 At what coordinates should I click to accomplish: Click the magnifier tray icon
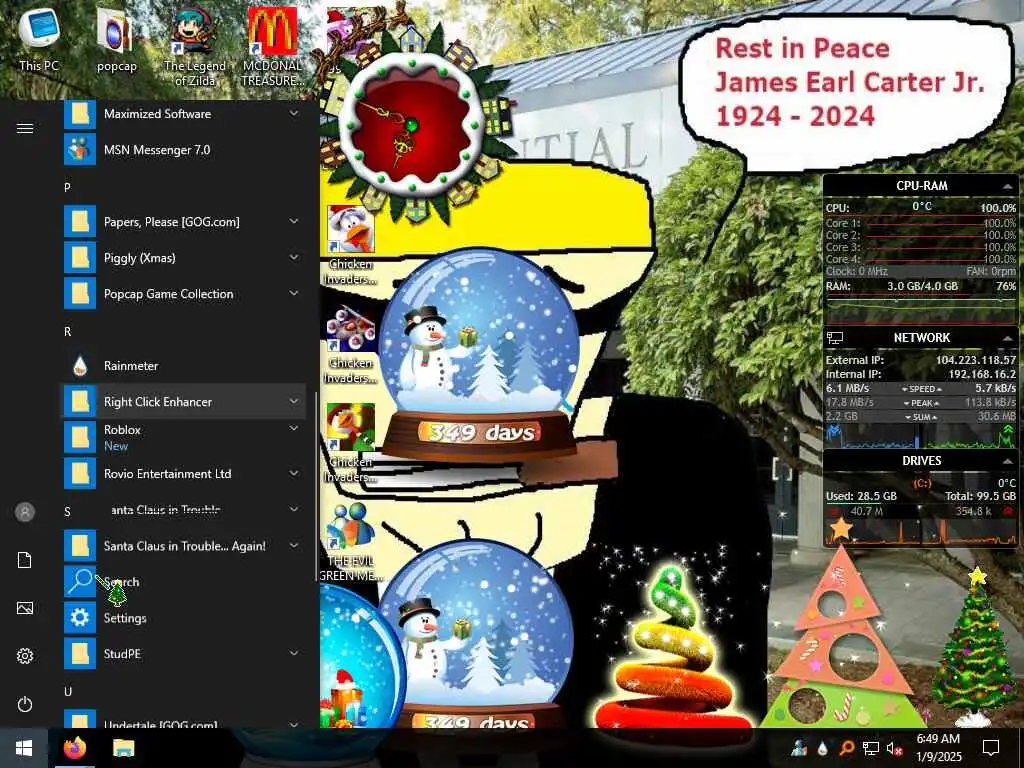click(x=846, y=748)
